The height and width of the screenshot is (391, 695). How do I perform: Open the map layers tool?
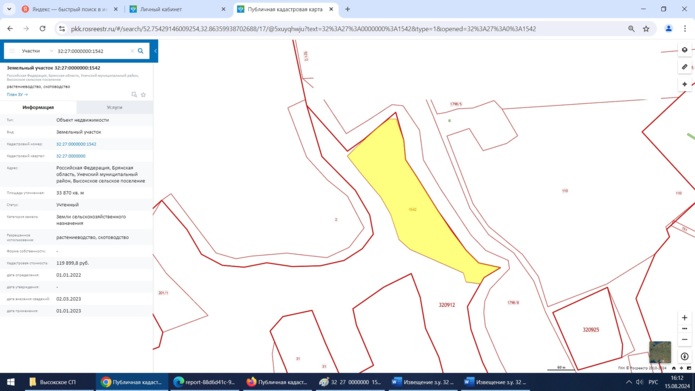(684, 50)
